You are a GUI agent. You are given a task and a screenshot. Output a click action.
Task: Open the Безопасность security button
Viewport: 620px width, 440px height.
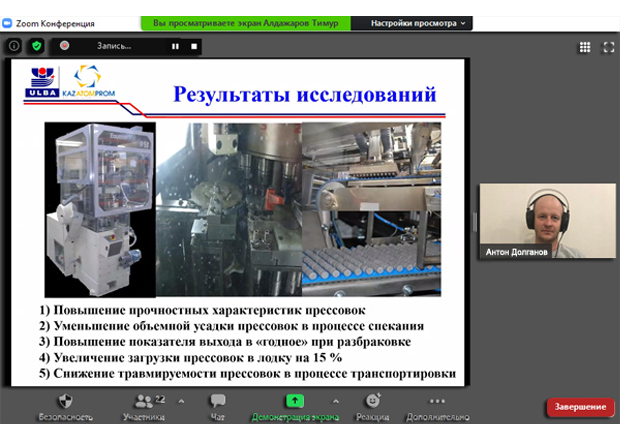(x=66, y=407)
